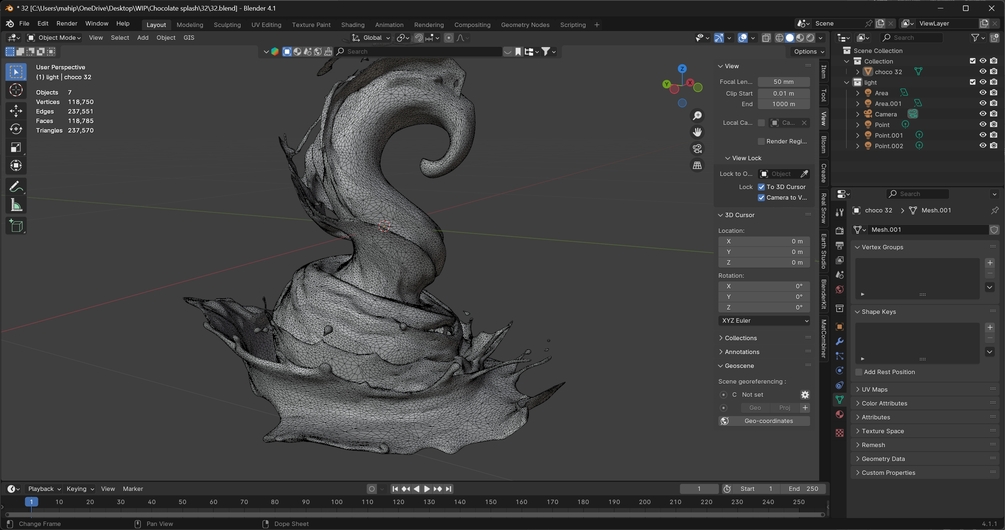Switch to orthographic/perspective grid gizmo
The image size is (1005, 530).
coord(697,166)
